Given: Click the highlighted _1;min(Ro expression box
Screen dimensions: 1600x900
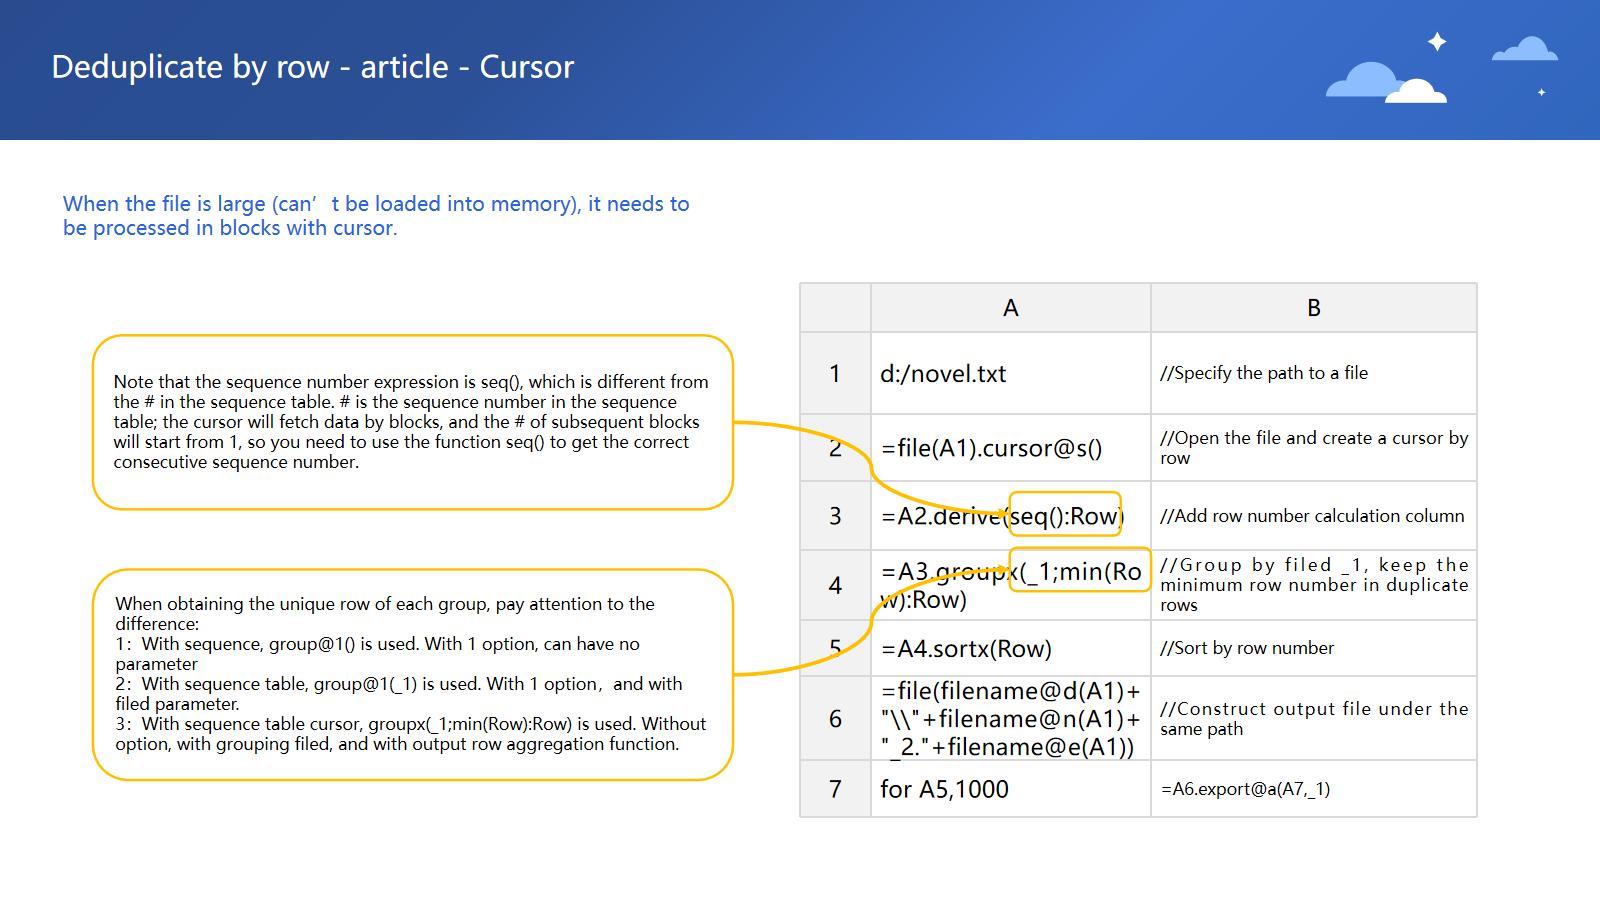Looking at the screenshot, I should tap(1080, 571).
